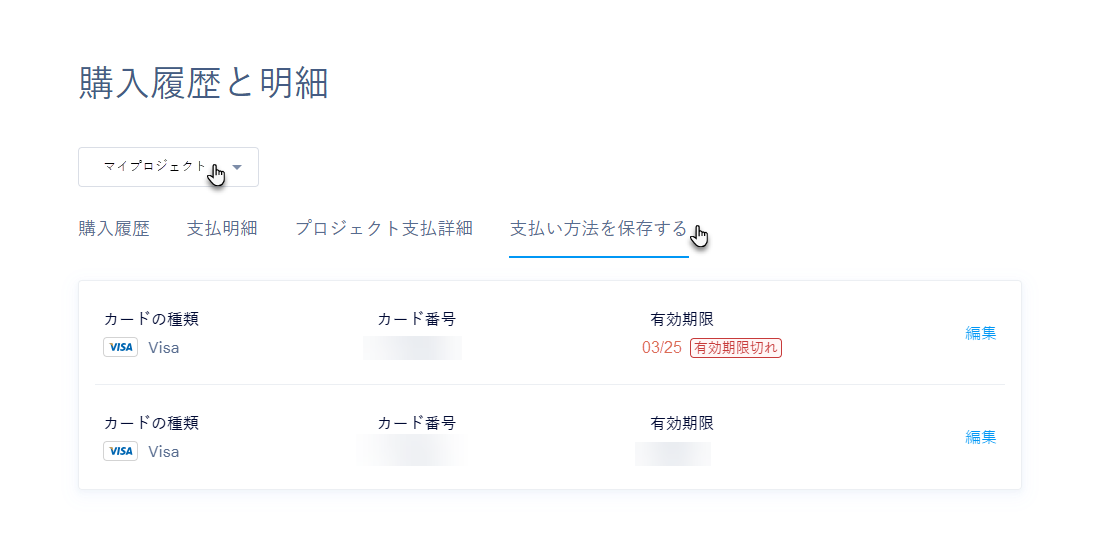Click the Visa logo on the second card
1118x546 pixels.
click(120, 451)
